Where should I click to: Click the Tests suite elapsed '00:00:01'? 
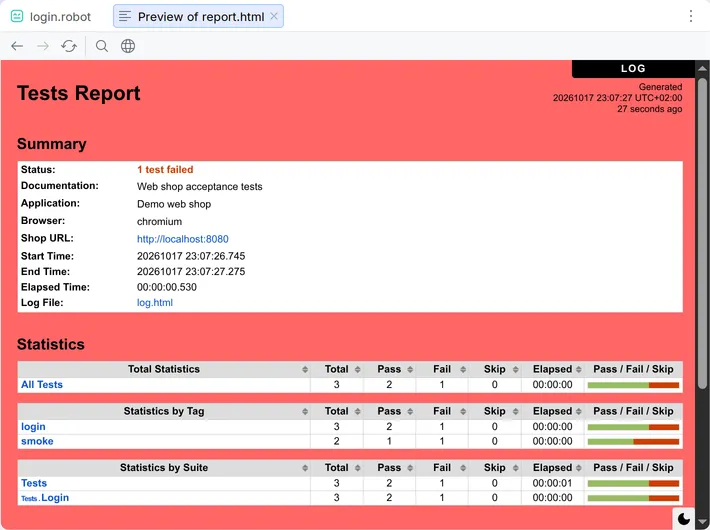pyautogui.click(x=552, y=483)
